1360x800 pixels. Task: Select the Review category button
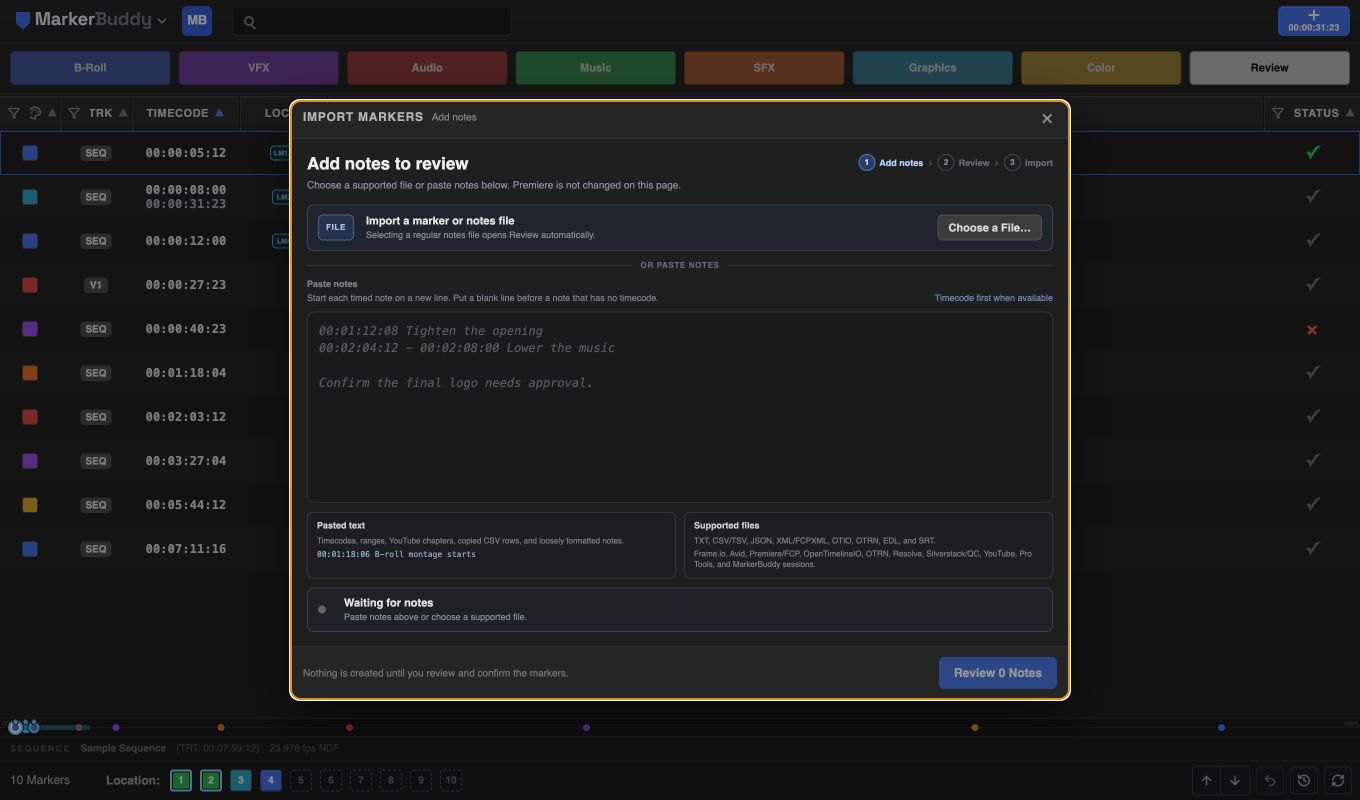1269,68
